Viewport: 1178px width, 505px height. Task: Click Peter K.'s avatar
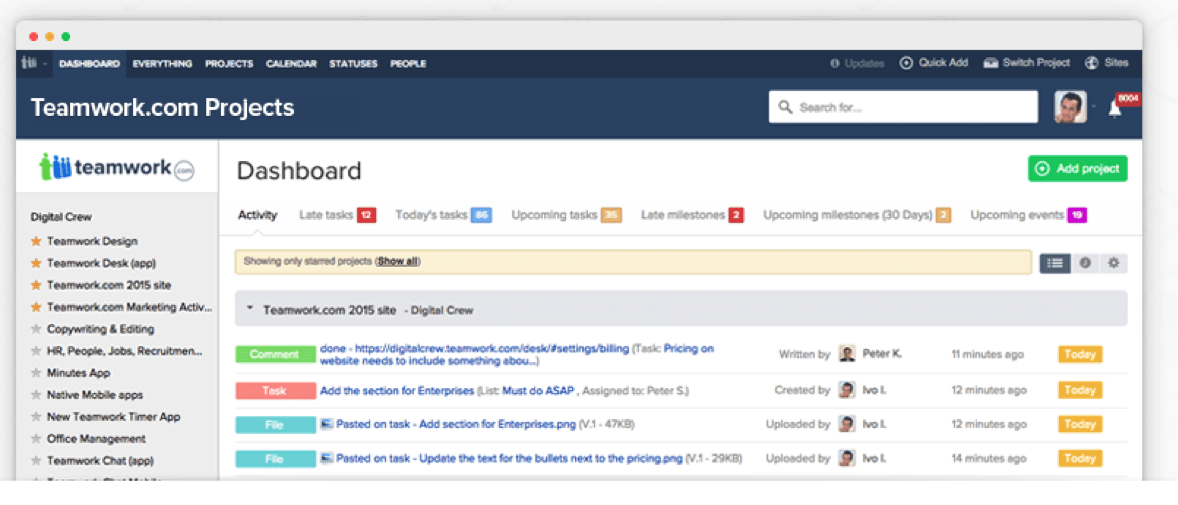(847, 354)
